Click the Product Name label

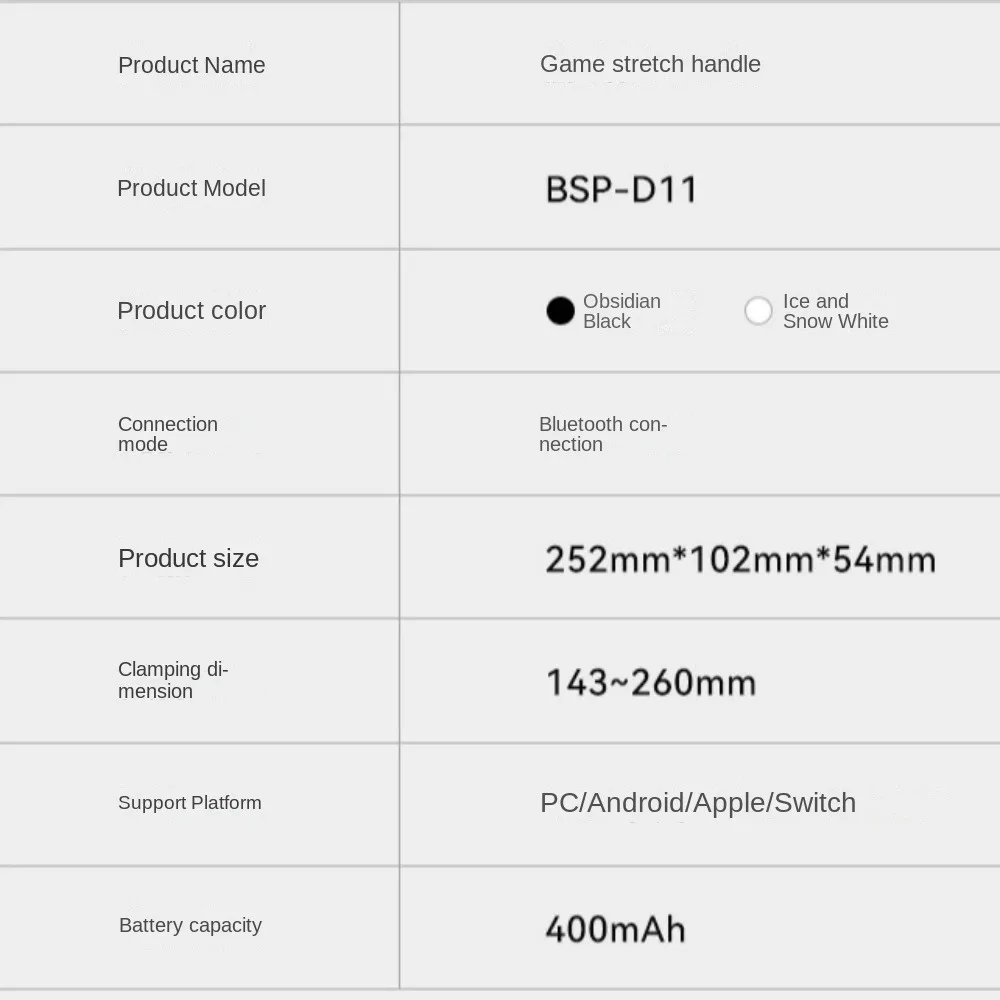191,65
